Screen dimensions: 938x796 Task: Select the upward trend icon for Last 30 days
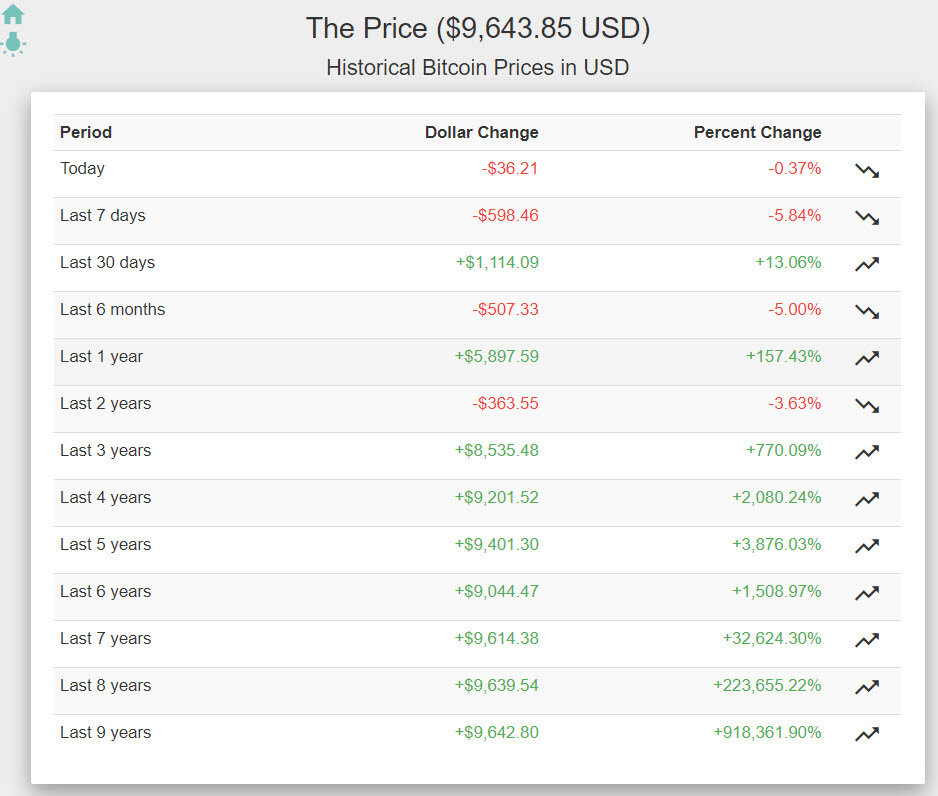click(x=866, y=264)
